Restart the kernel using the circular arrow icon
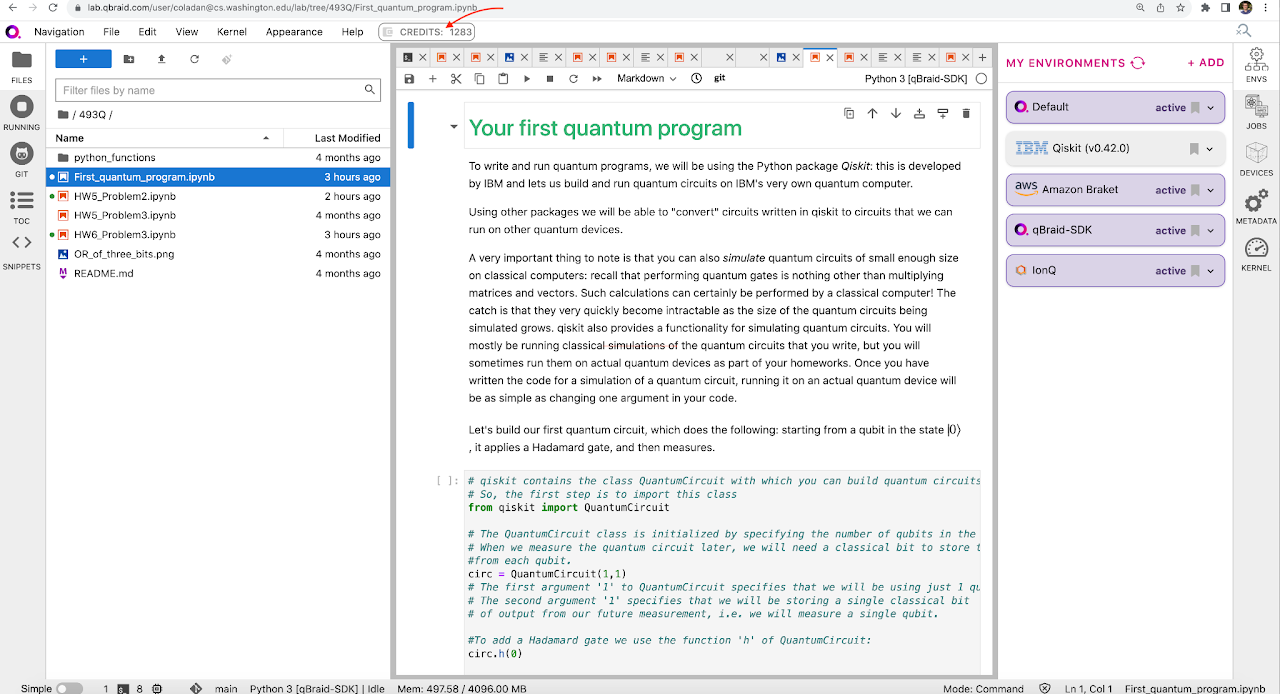This screenshot has width=1280, height=694. click(x=574, y=78)
